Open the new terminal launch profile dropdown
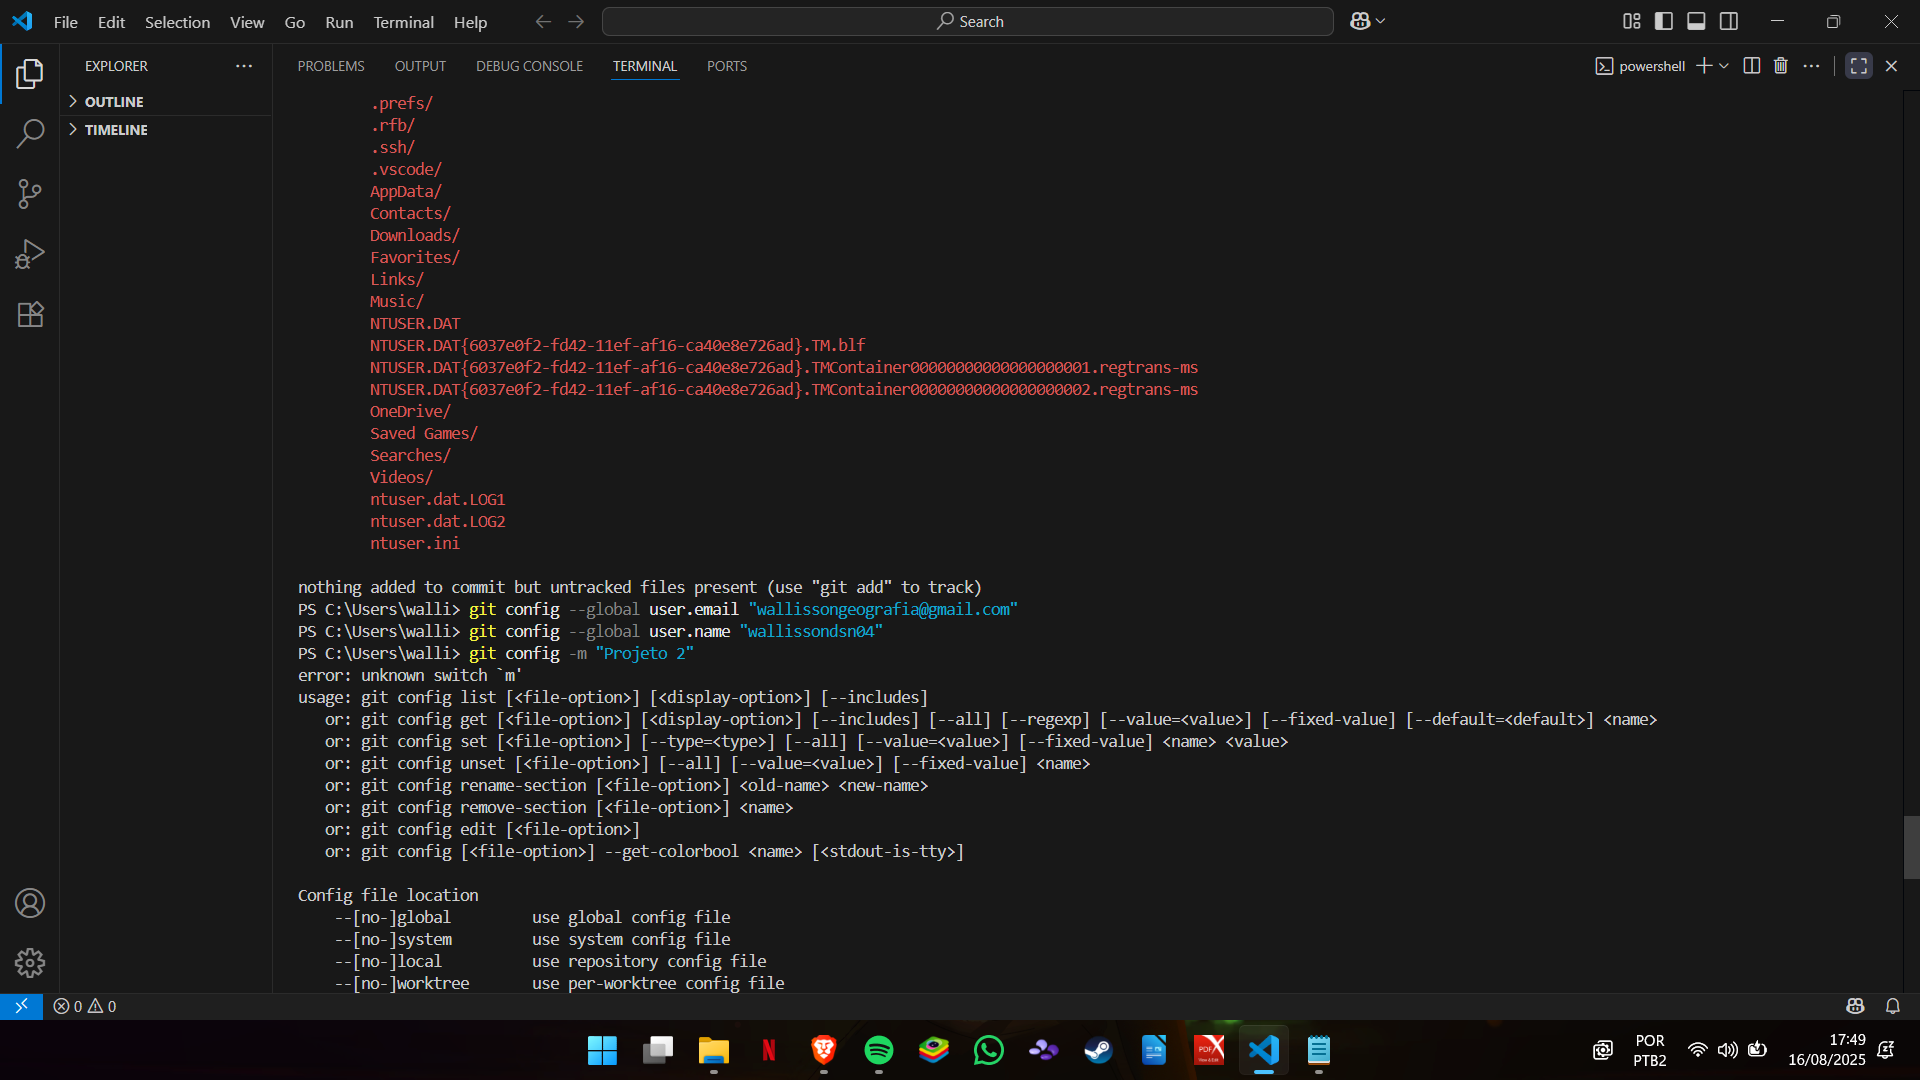This screenshot has height=1080, width=1920. point(1724,66)
